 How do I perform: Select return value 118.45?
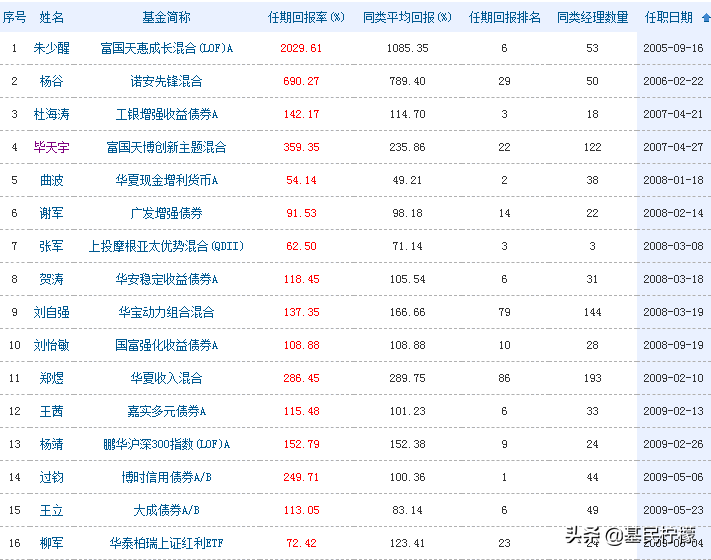coord(301,279)
